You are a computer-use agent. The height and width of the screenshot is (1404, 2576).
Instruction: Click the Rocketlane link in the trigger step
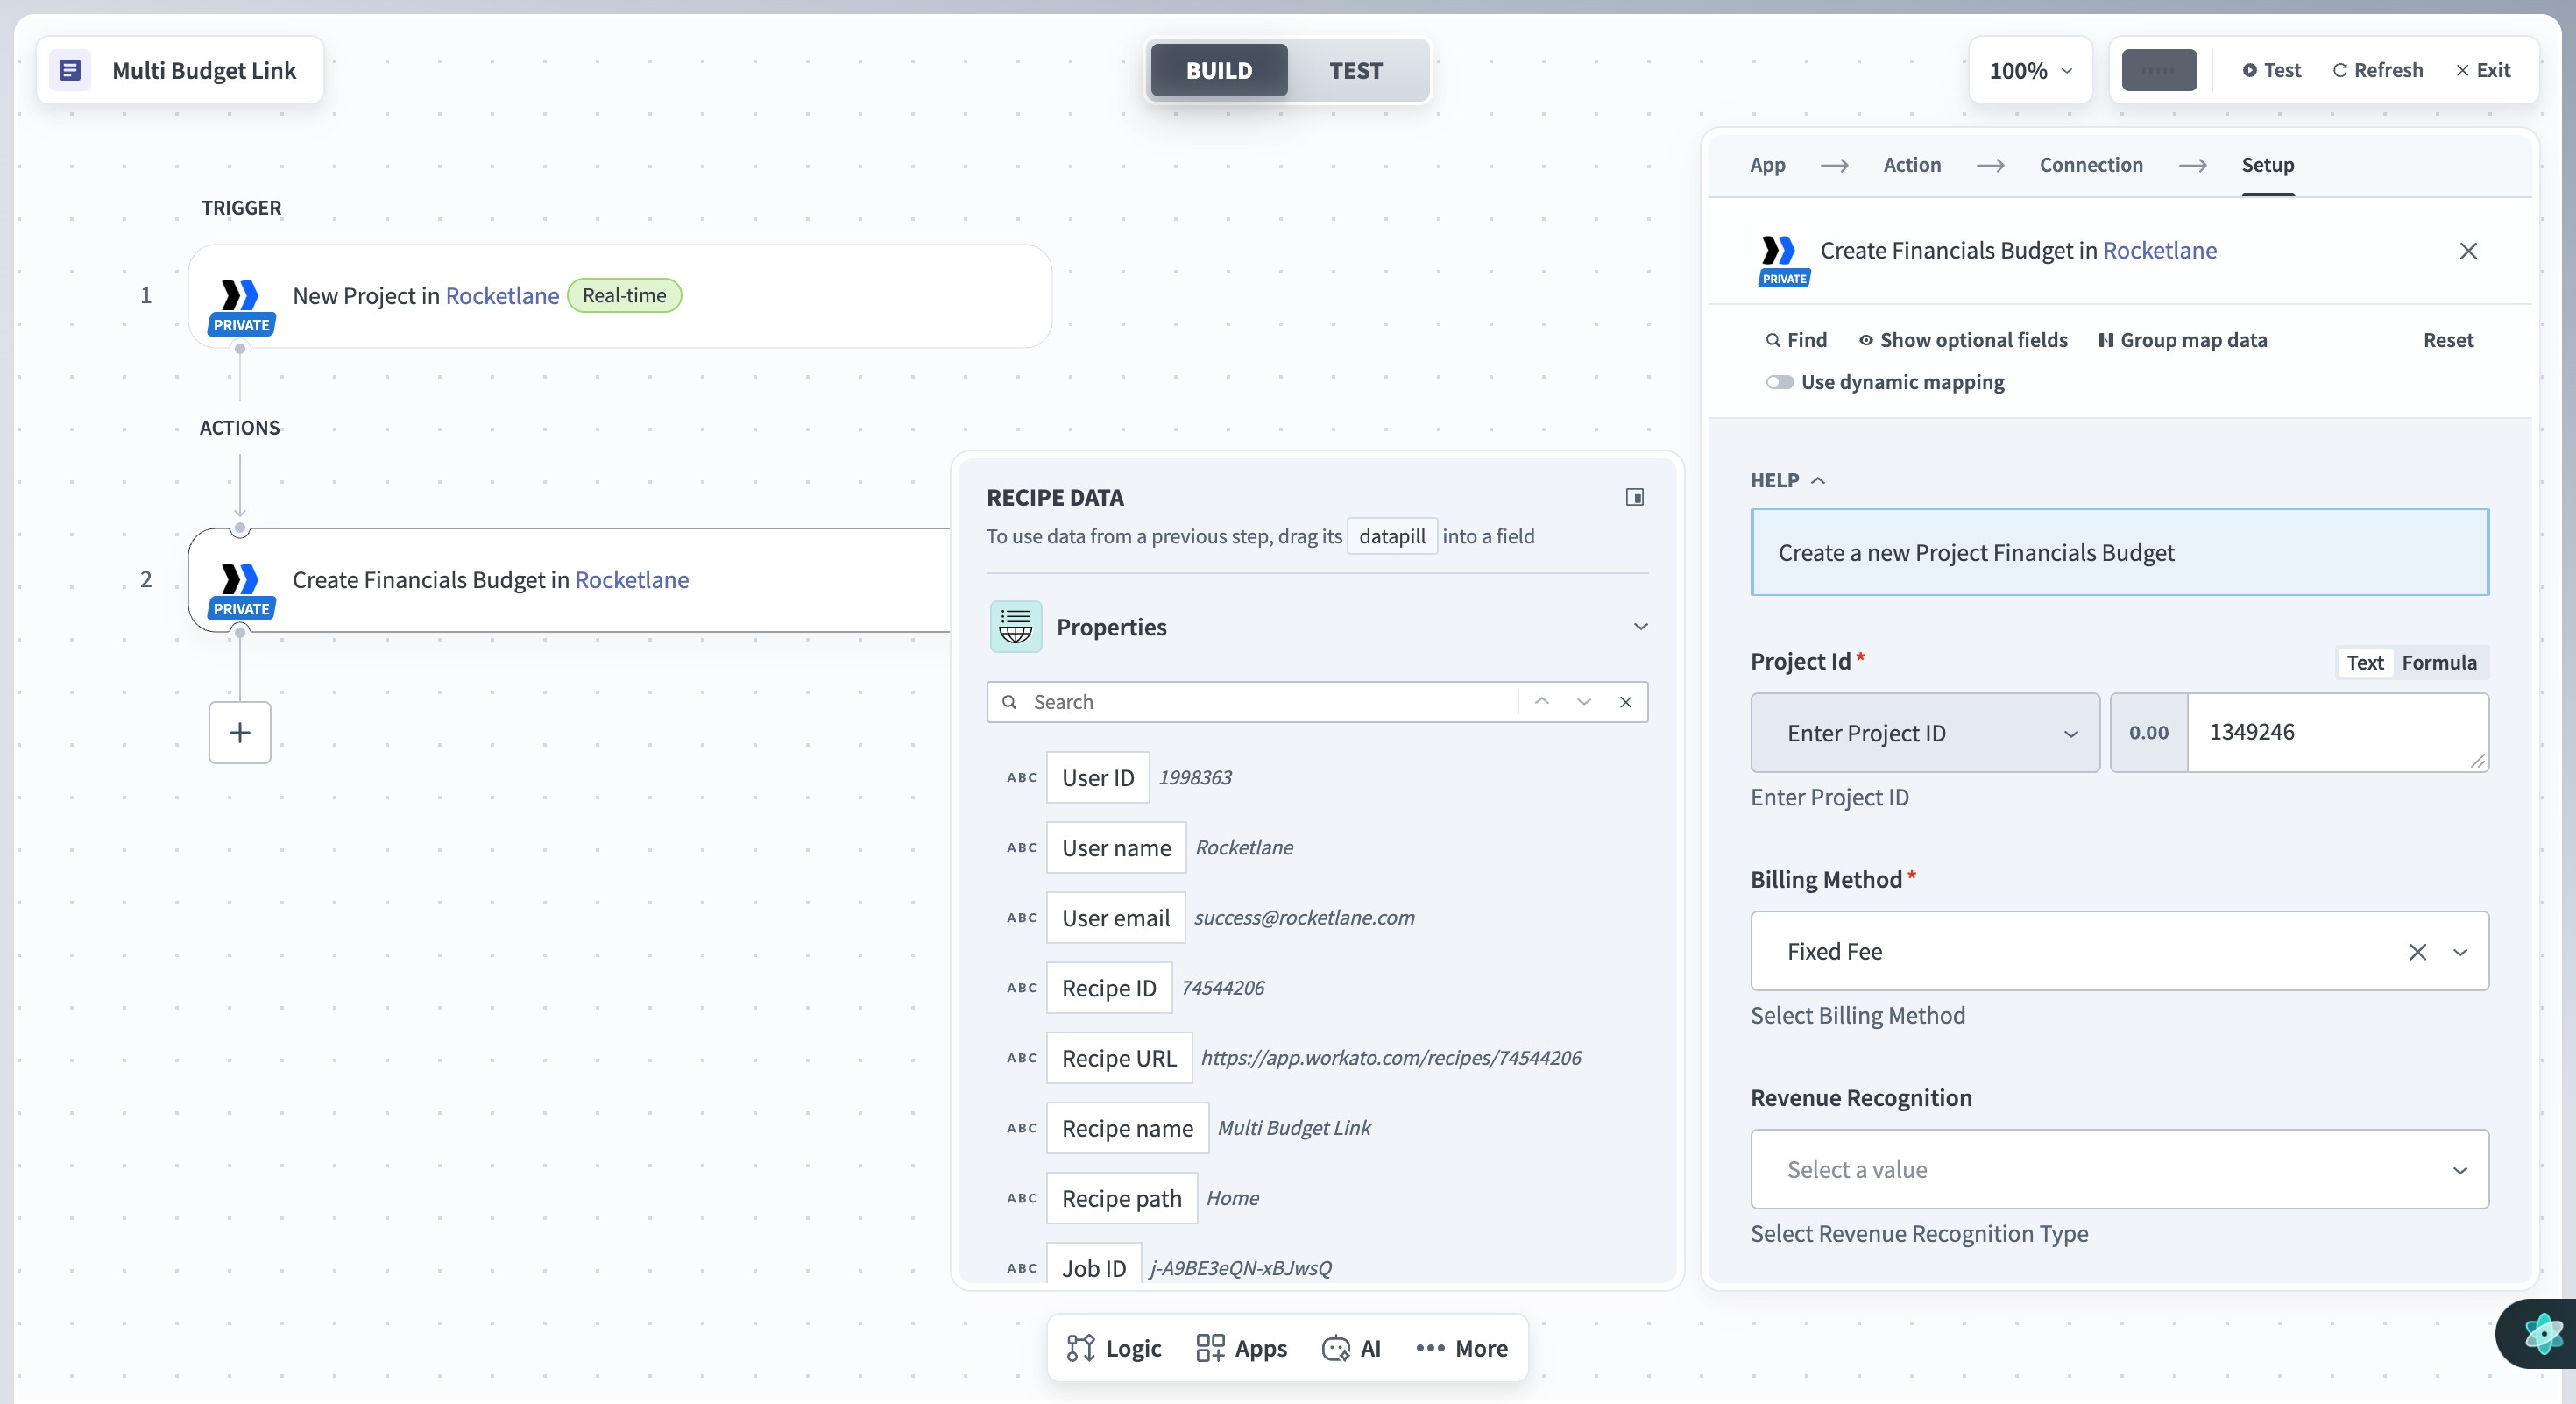click(x=502, y=295)
